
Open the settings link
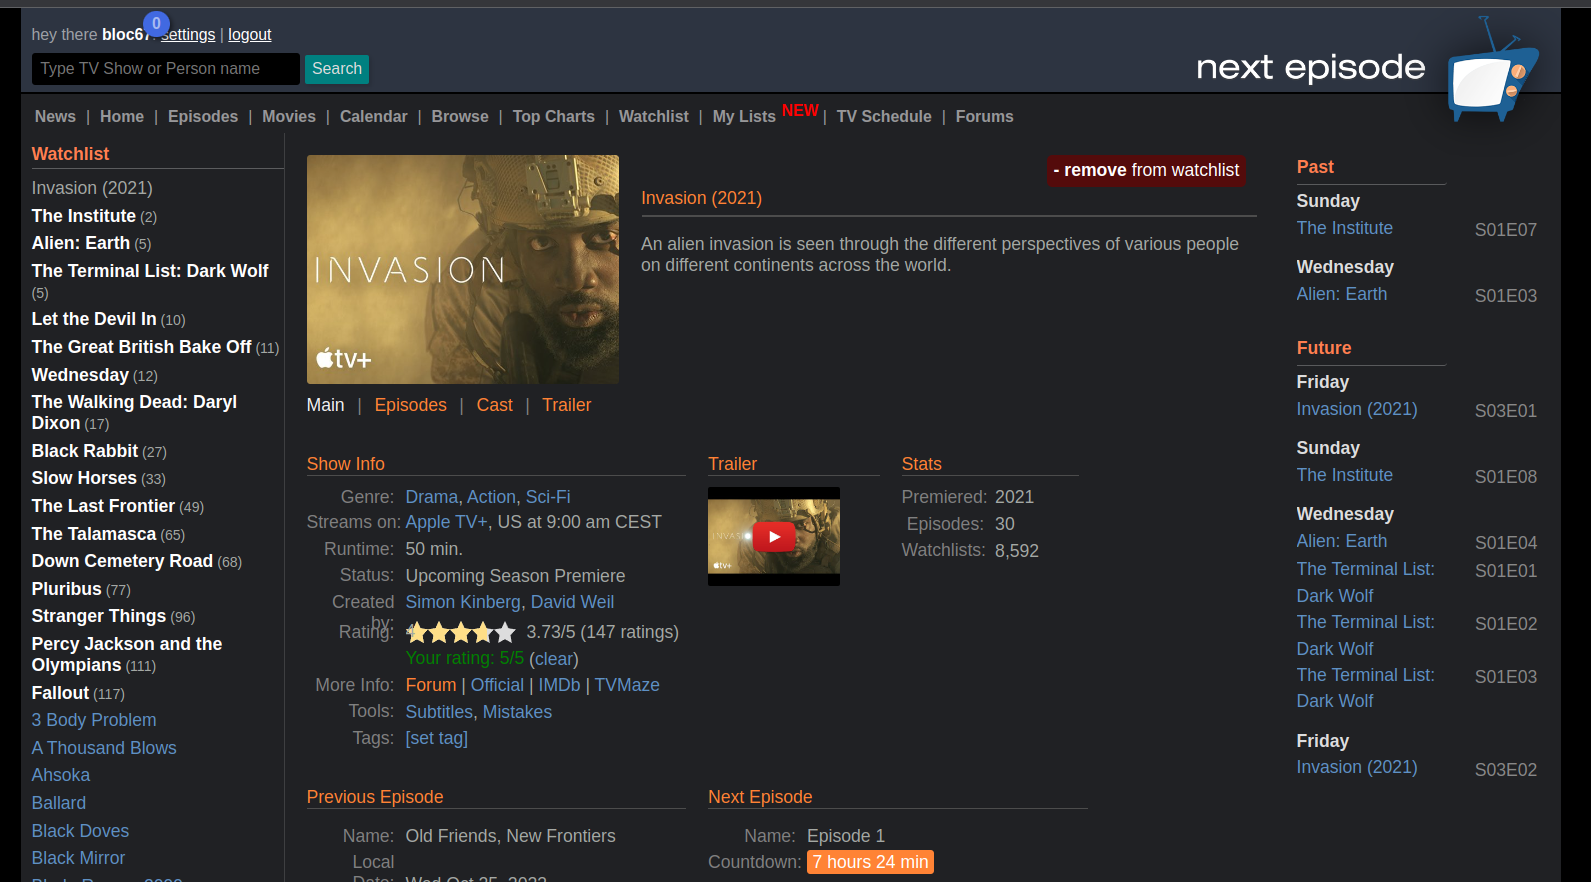coord(188,35)
